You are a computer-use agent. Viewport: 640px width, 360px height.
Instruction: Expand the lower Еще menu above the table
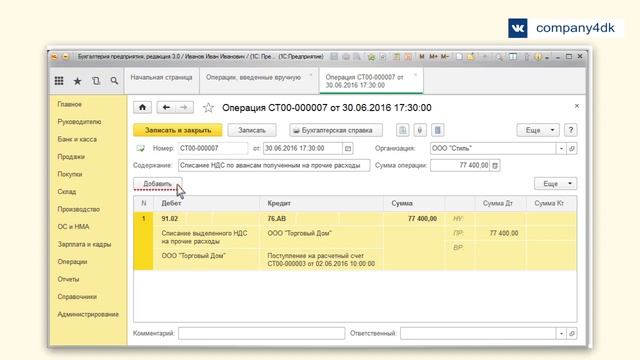556,184
